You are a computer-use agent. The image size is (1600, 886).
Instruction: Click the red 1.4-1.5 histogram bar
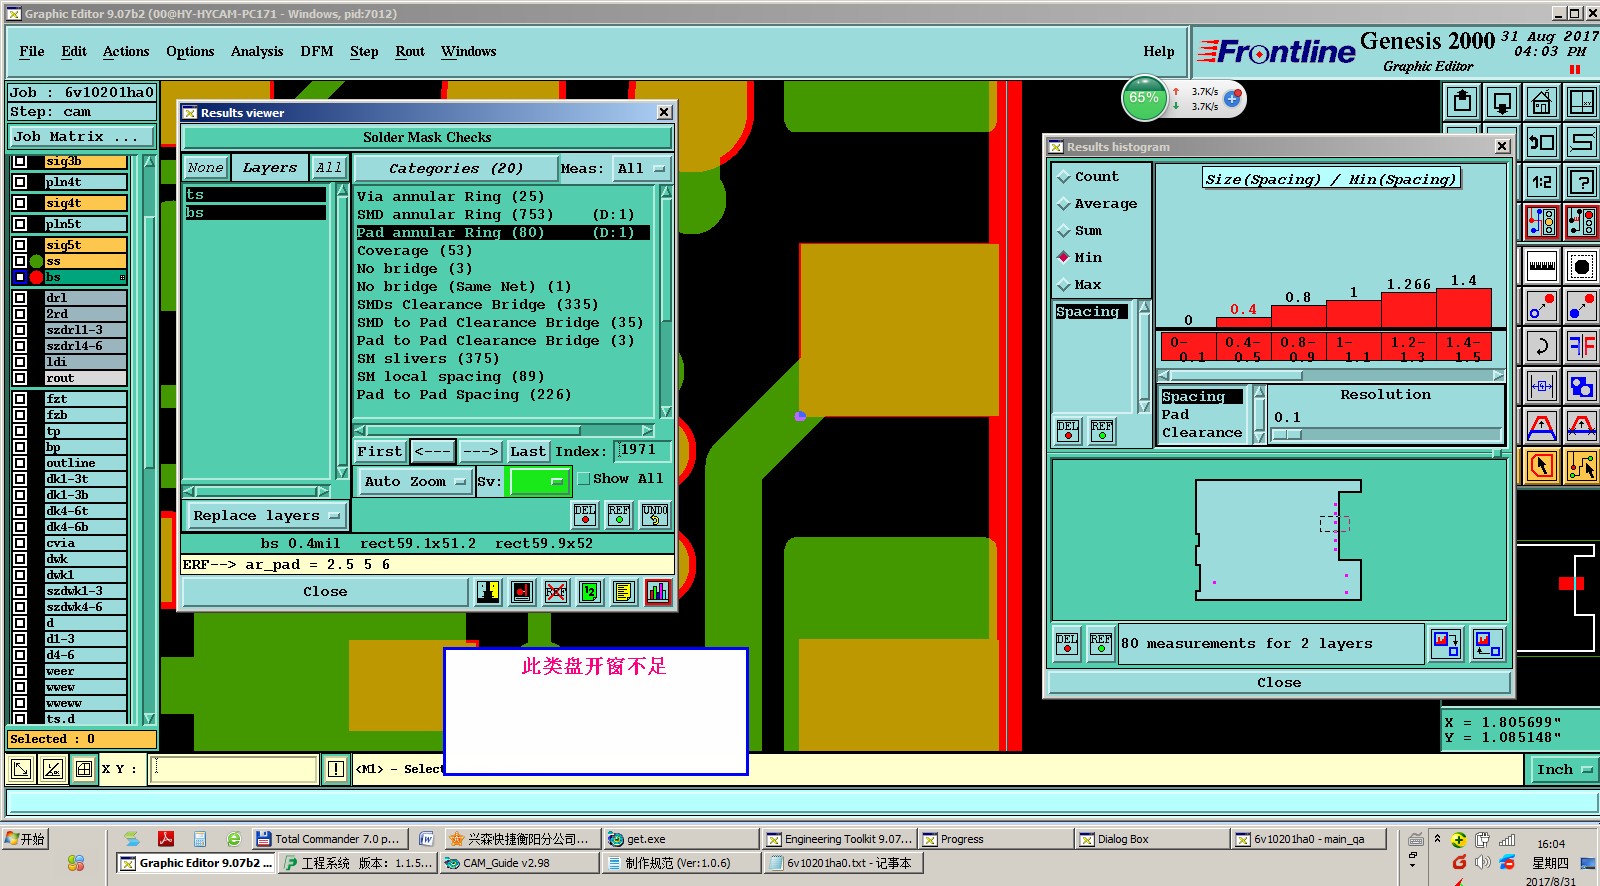[x=1463, y=308]
